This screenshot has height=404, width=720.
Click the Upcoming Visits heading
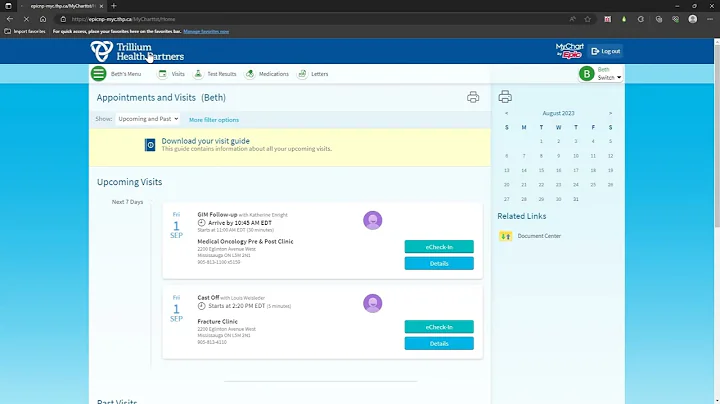(x=129, y=182)
